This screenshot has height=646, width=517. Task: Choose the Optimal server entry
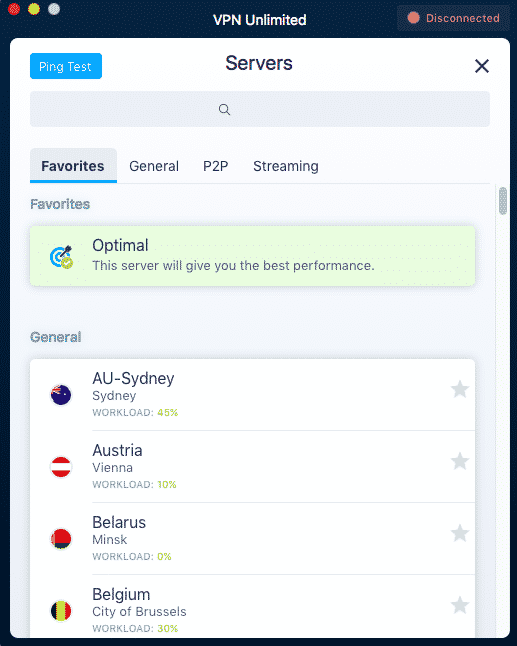coord(253,255)
